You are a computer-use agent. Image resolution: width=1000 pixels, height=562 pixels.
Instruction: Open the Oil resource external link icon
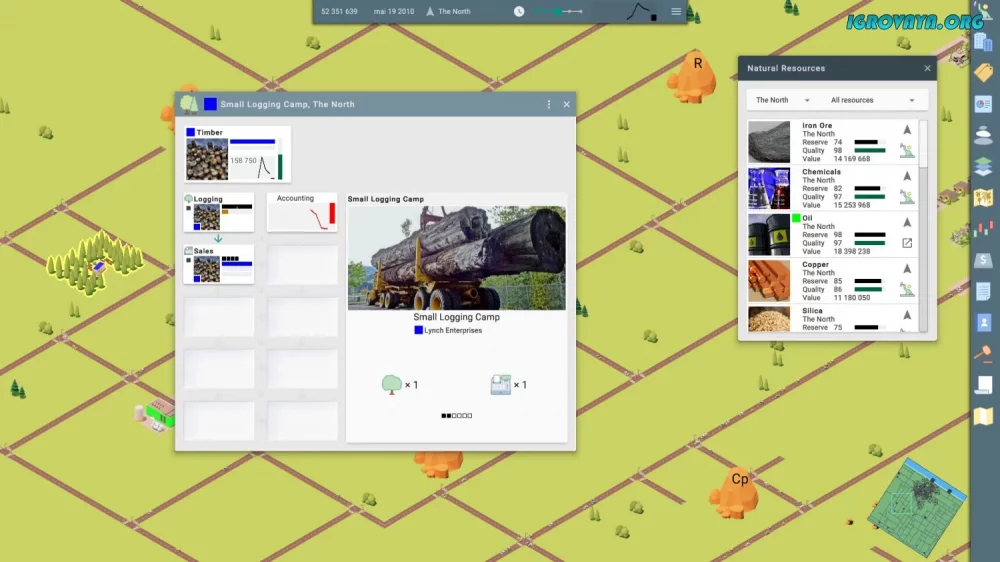coord(907,243)
